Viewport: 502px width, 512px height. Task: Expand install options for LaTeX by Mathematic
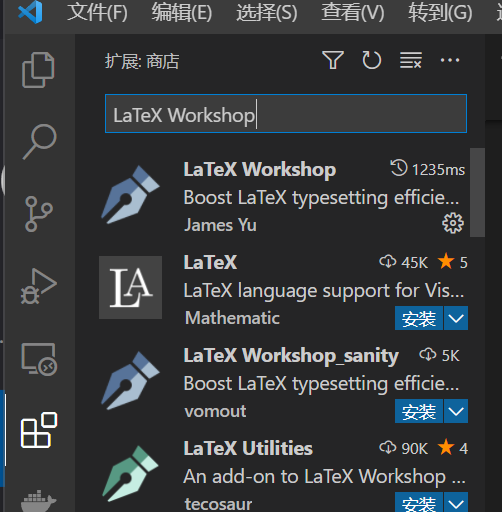(456, 318)
